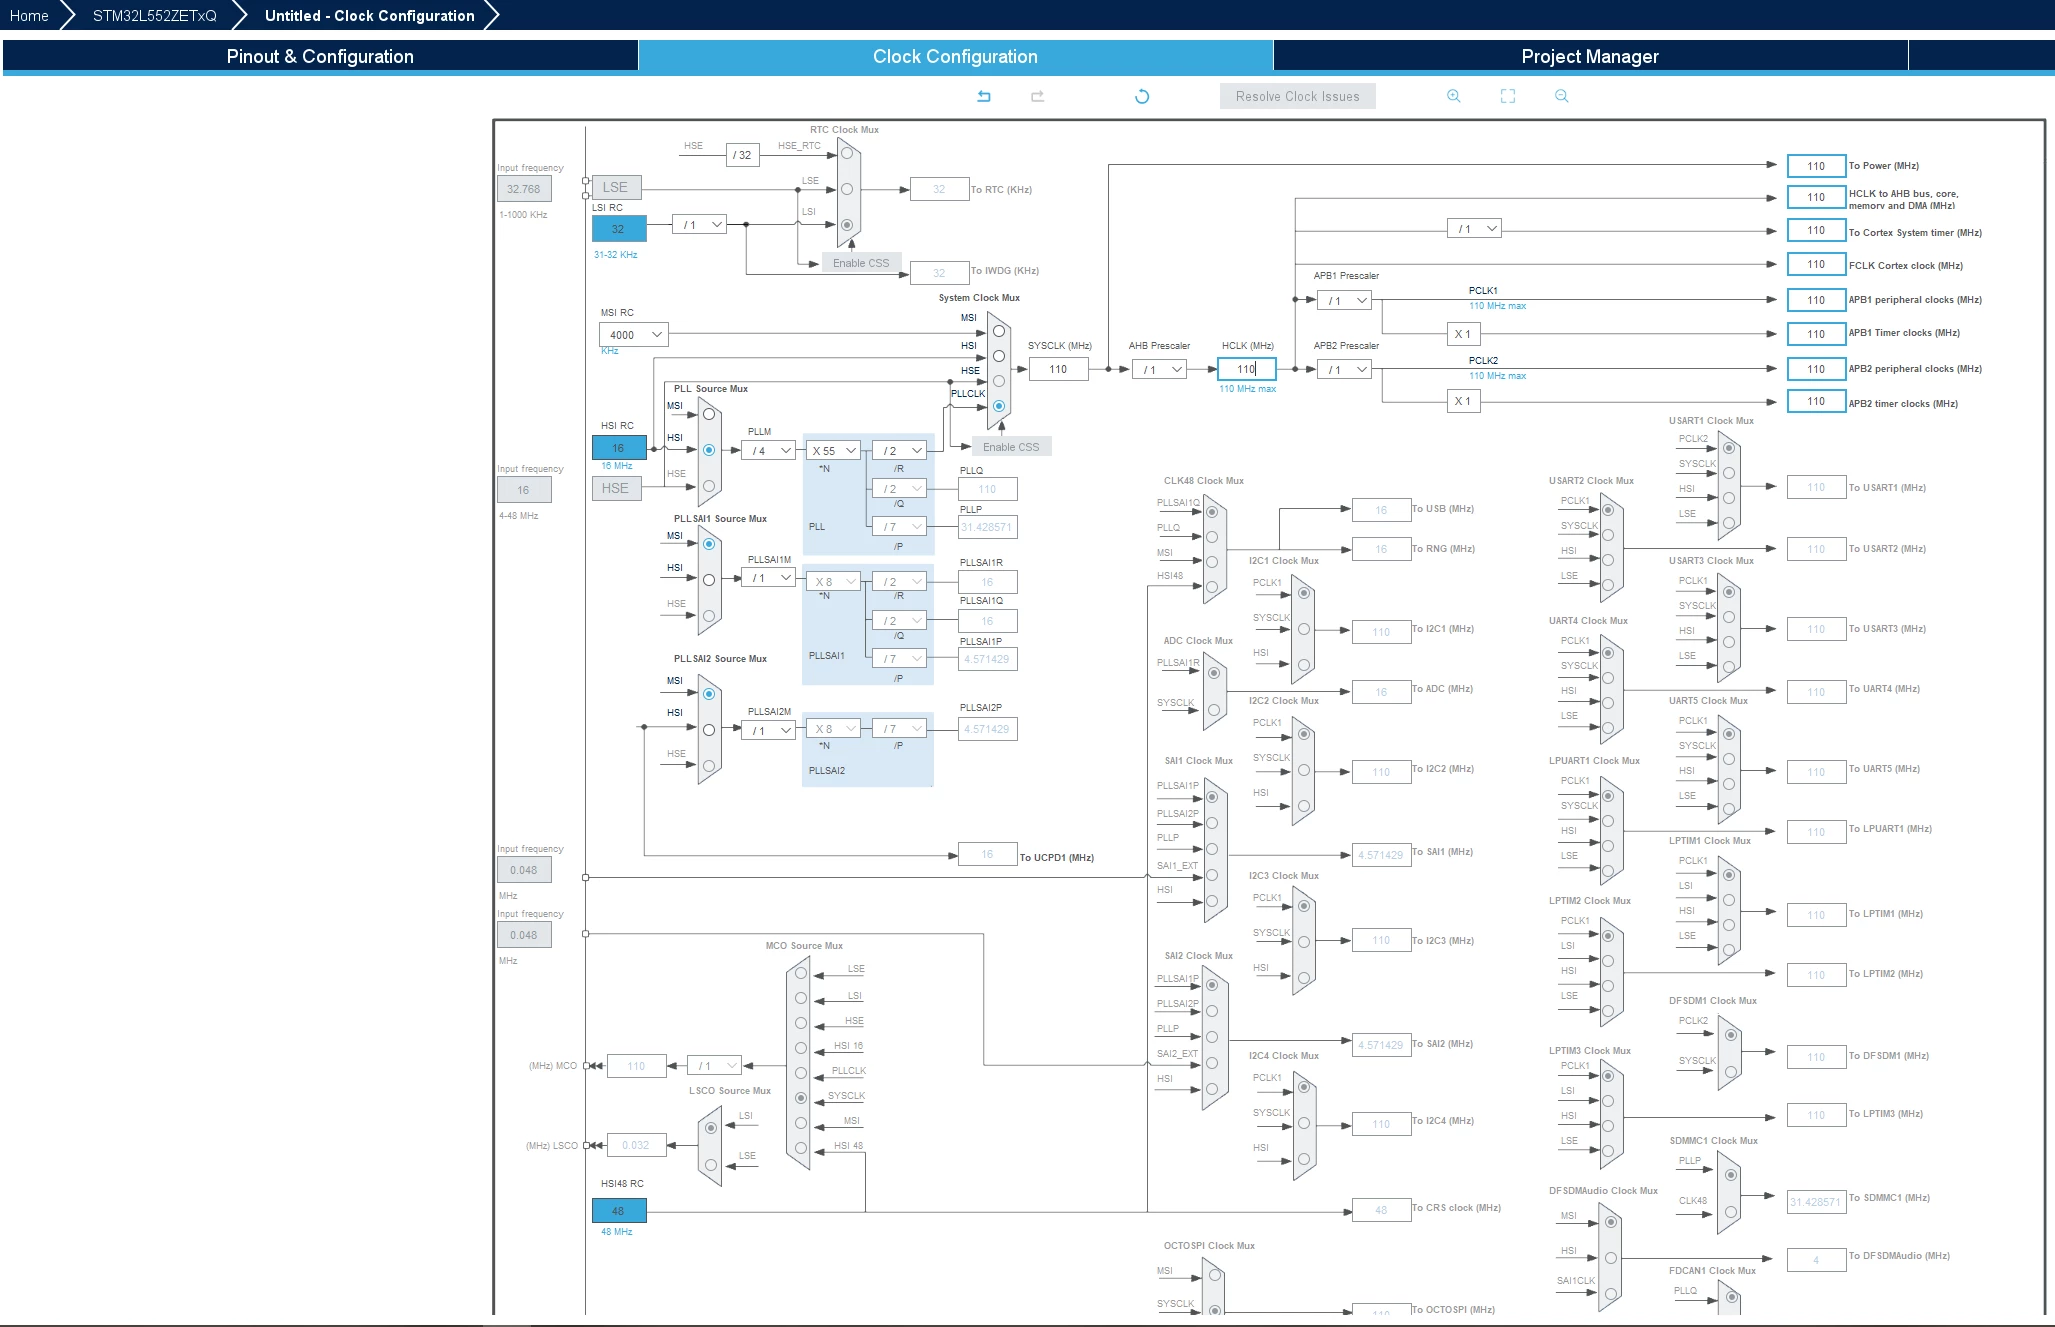Screen dimensions: 2055x1327
Task: Click the refresh clock tree icon
Action: click(x=1142, y=96)
